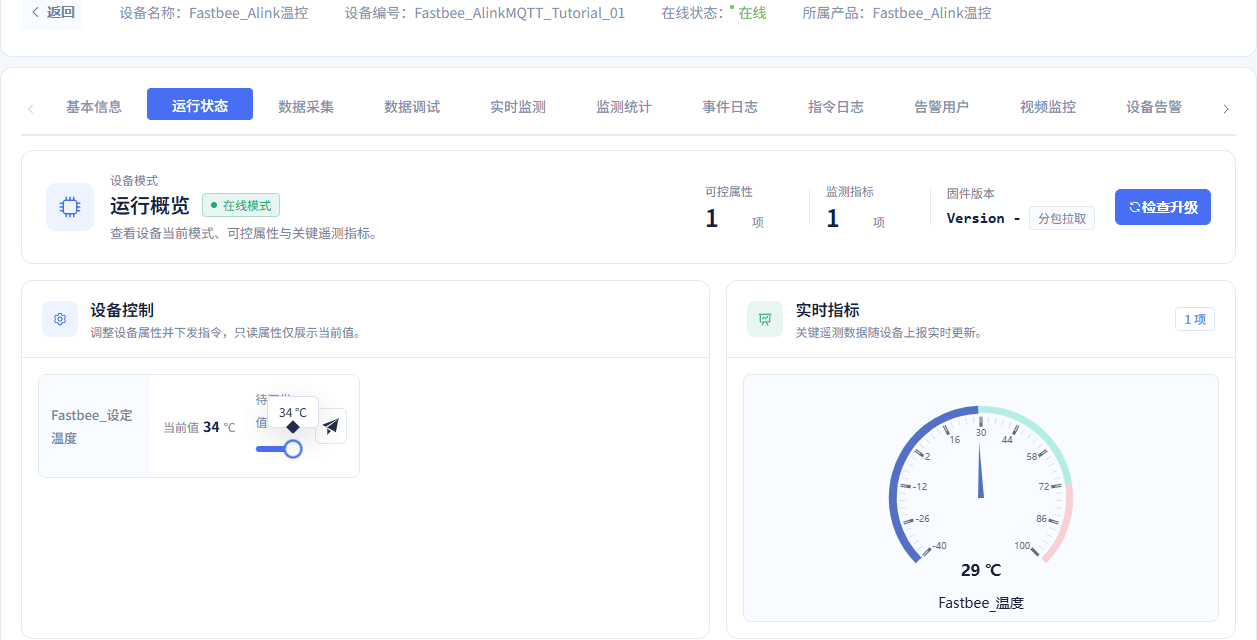Click the gear icon next to 设备控制
Viewport: 1257px width, 640px height.
point(60,319)
